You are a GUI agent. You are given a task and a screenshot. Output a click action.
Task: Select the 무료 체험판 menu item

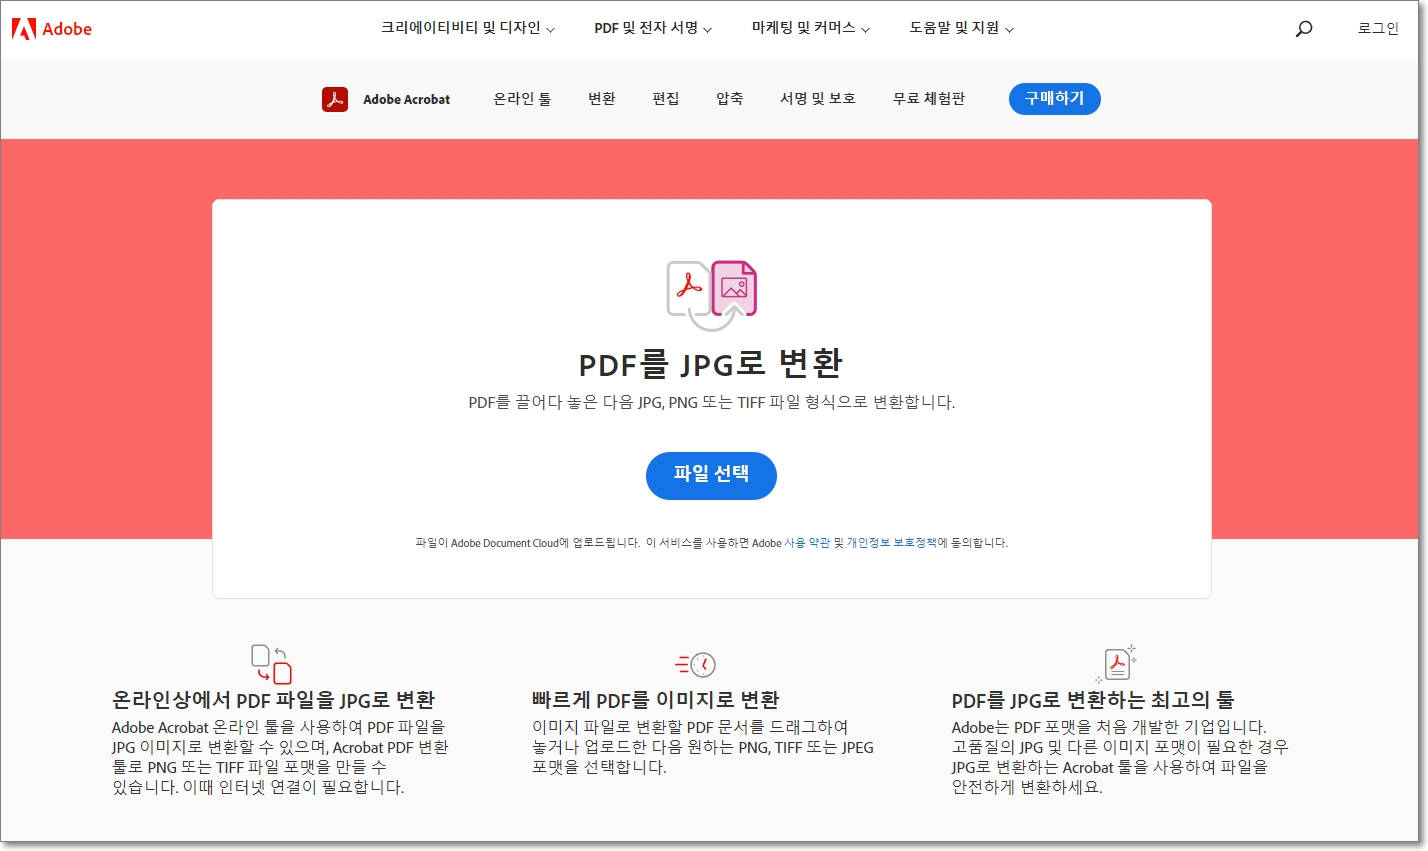tap(929, 98)
